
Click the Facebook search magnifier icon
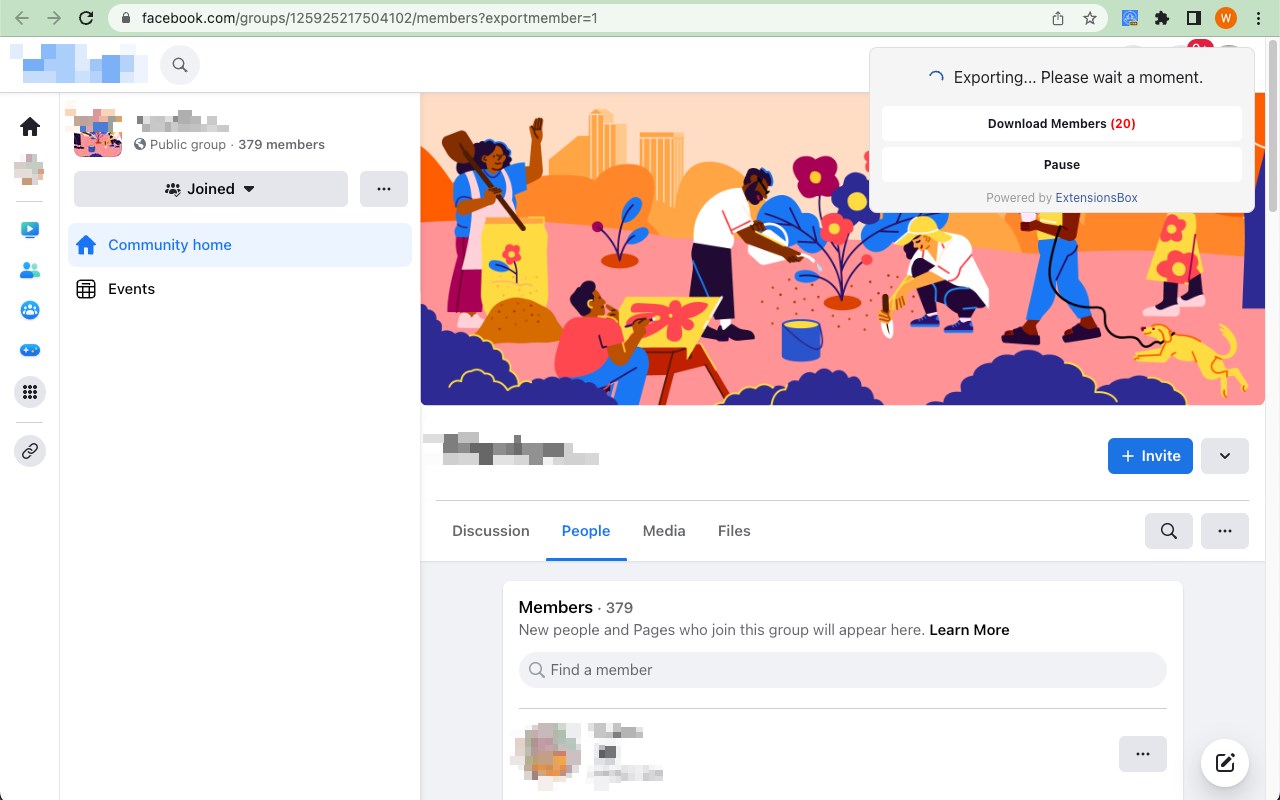[x=180, y=65]
